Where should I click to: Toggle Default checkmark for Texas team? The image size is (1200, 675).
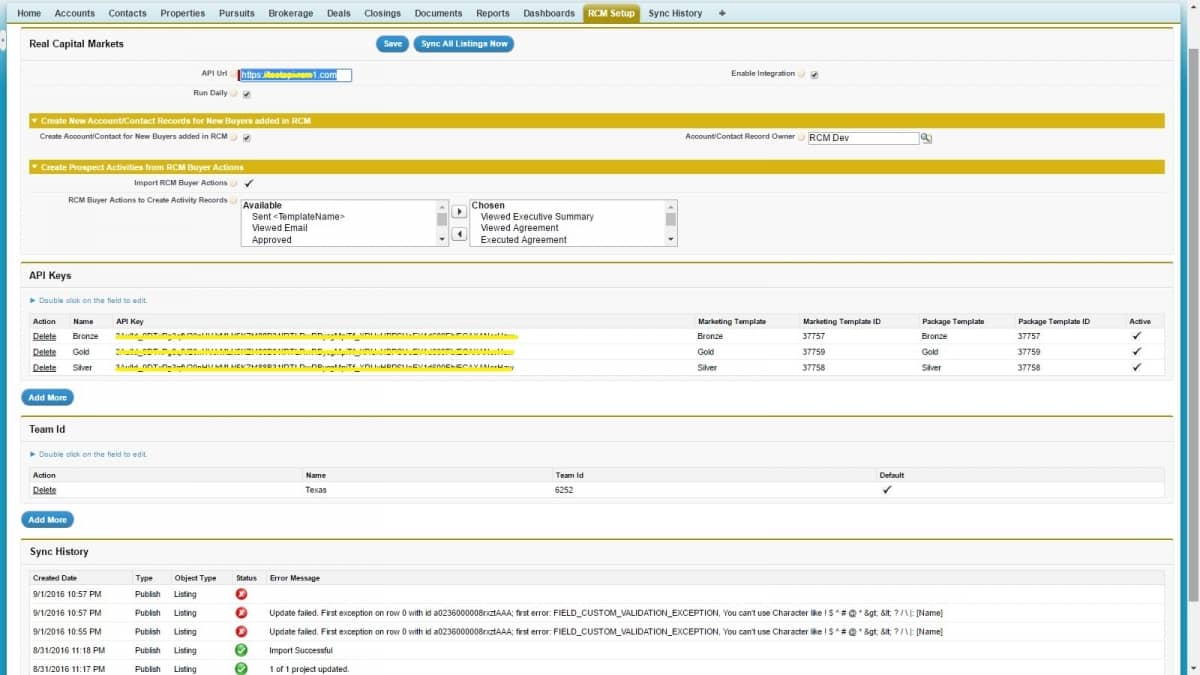click(x=886, y=490)
